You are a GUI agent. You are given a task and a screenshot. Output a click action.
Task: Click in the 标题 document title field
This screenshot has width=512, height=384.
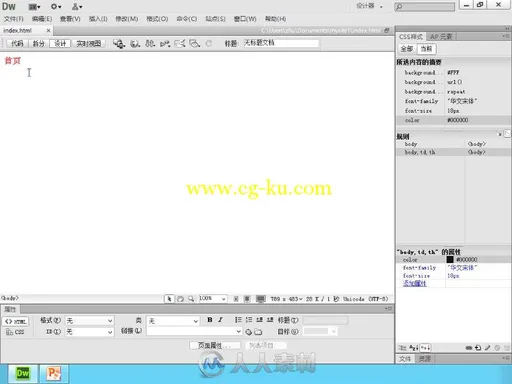[281, 43]
